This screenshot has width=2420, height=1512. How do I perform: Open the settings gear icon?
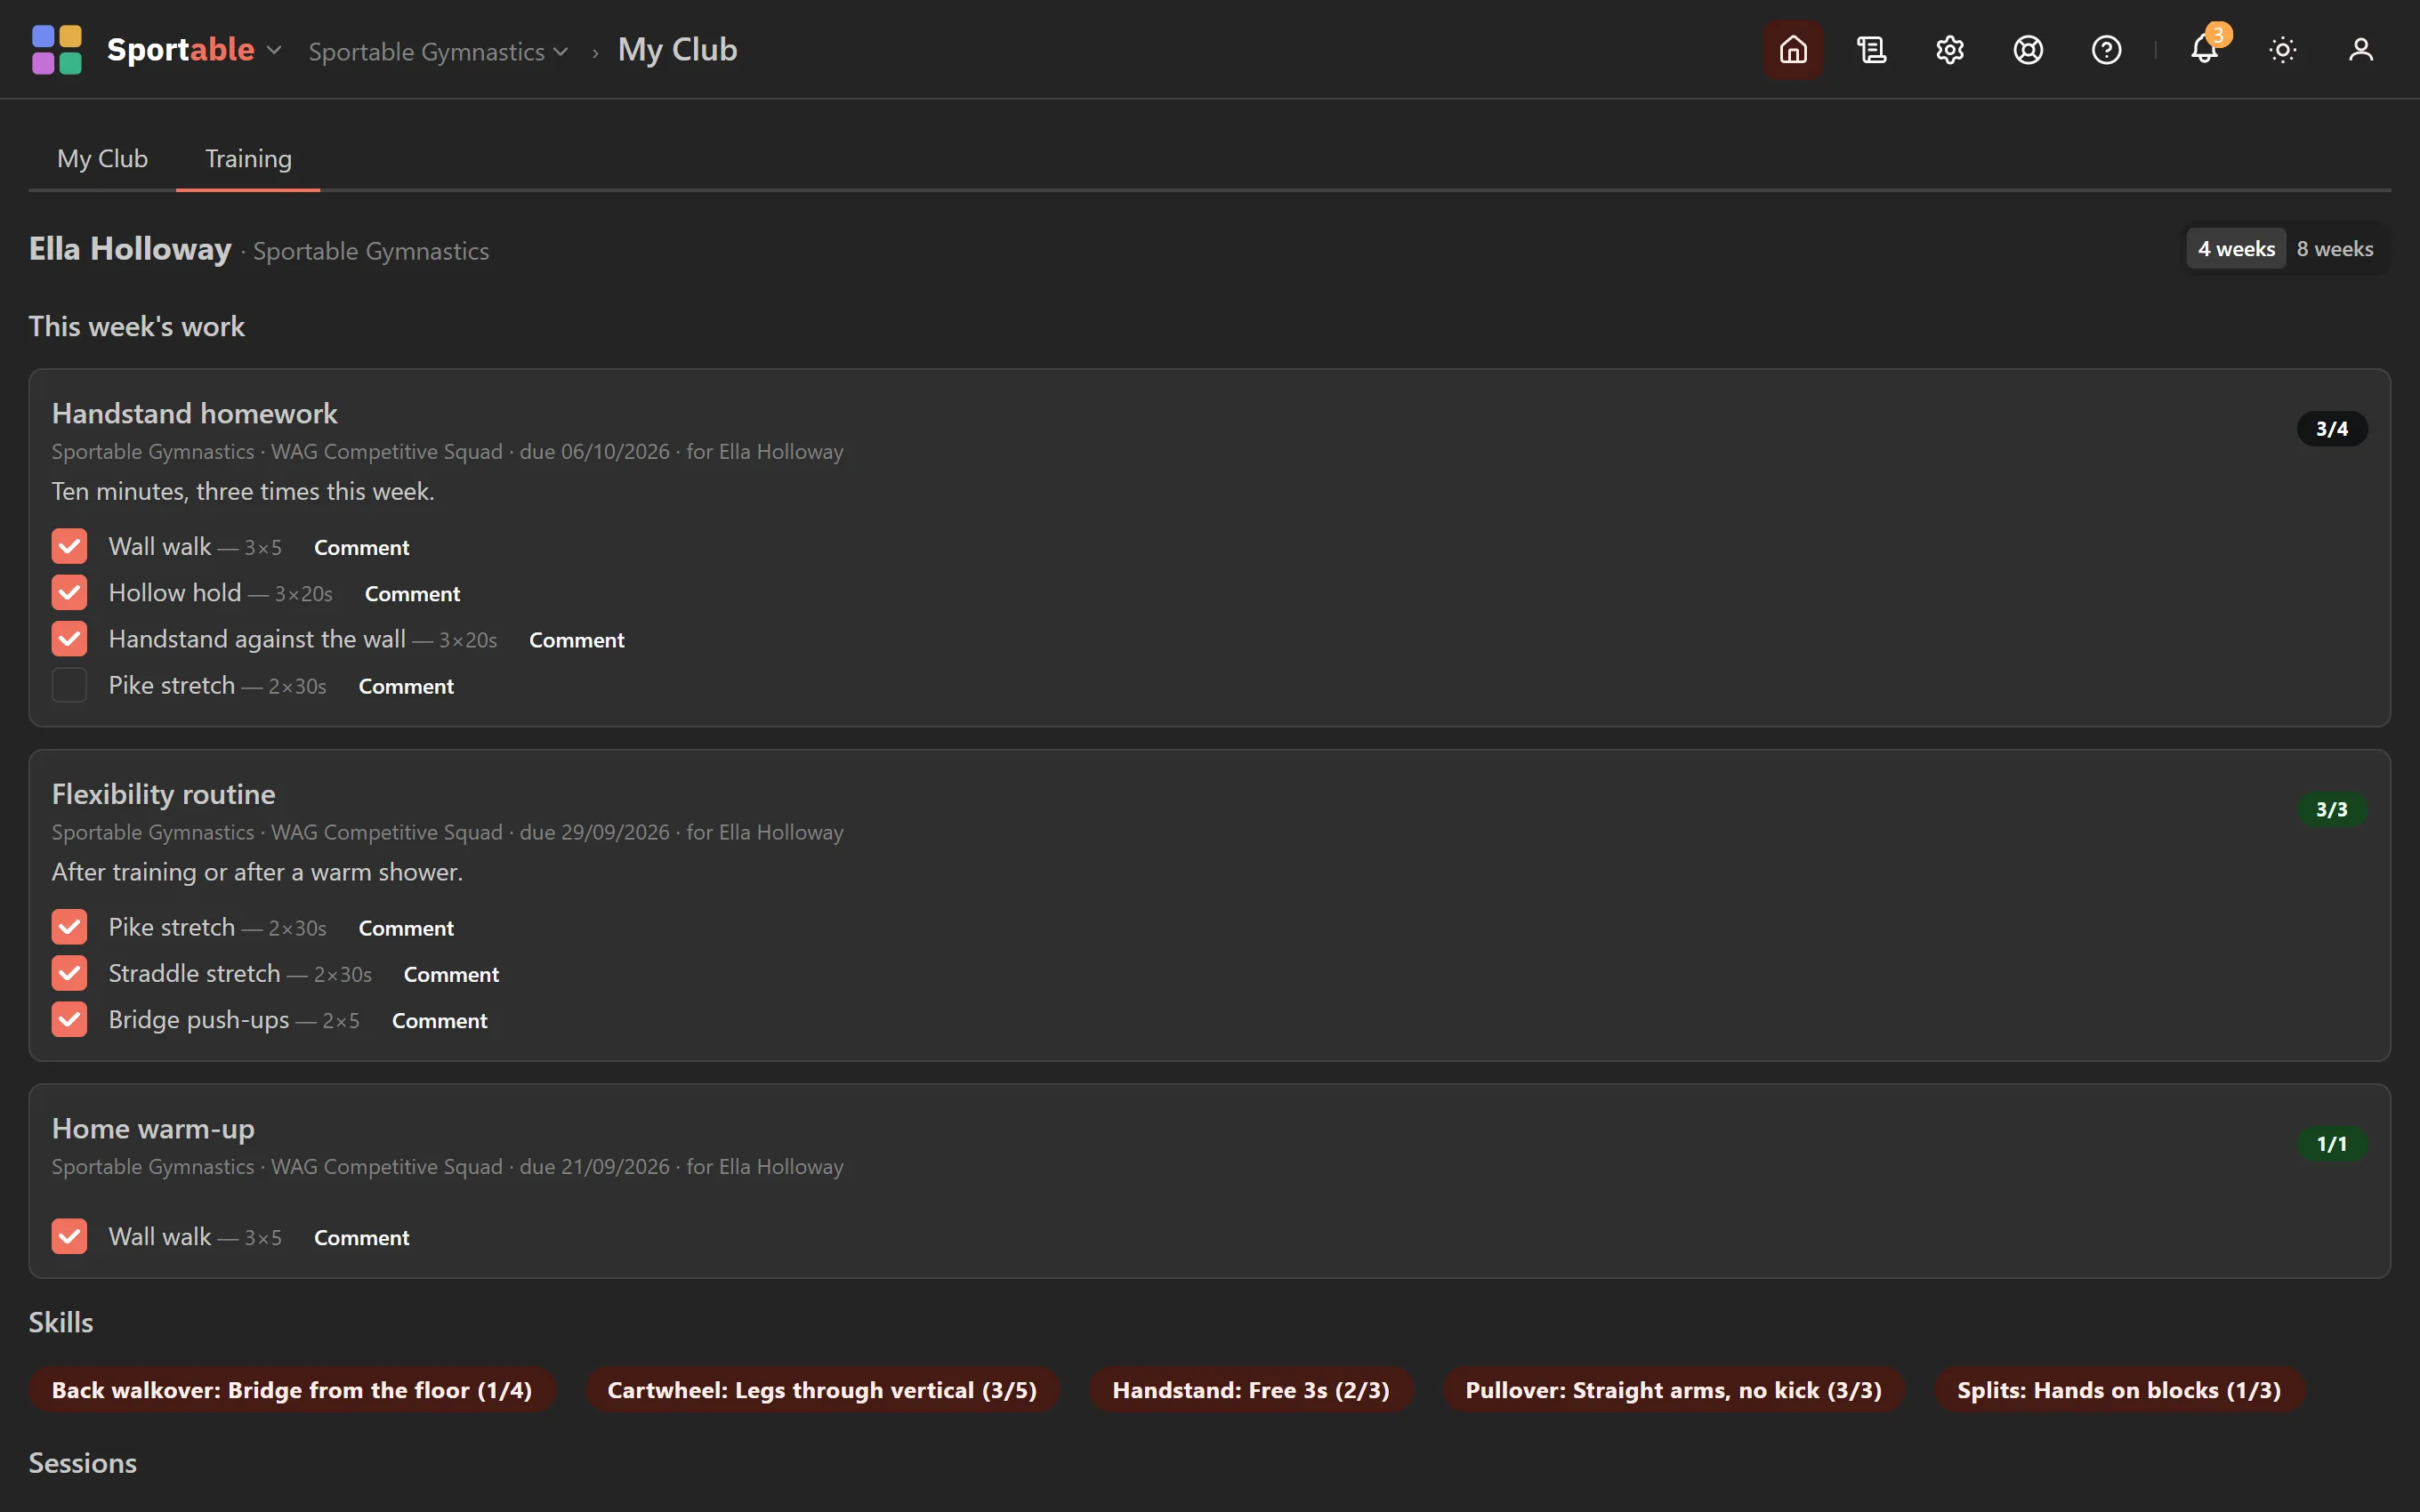point(1949,49)
